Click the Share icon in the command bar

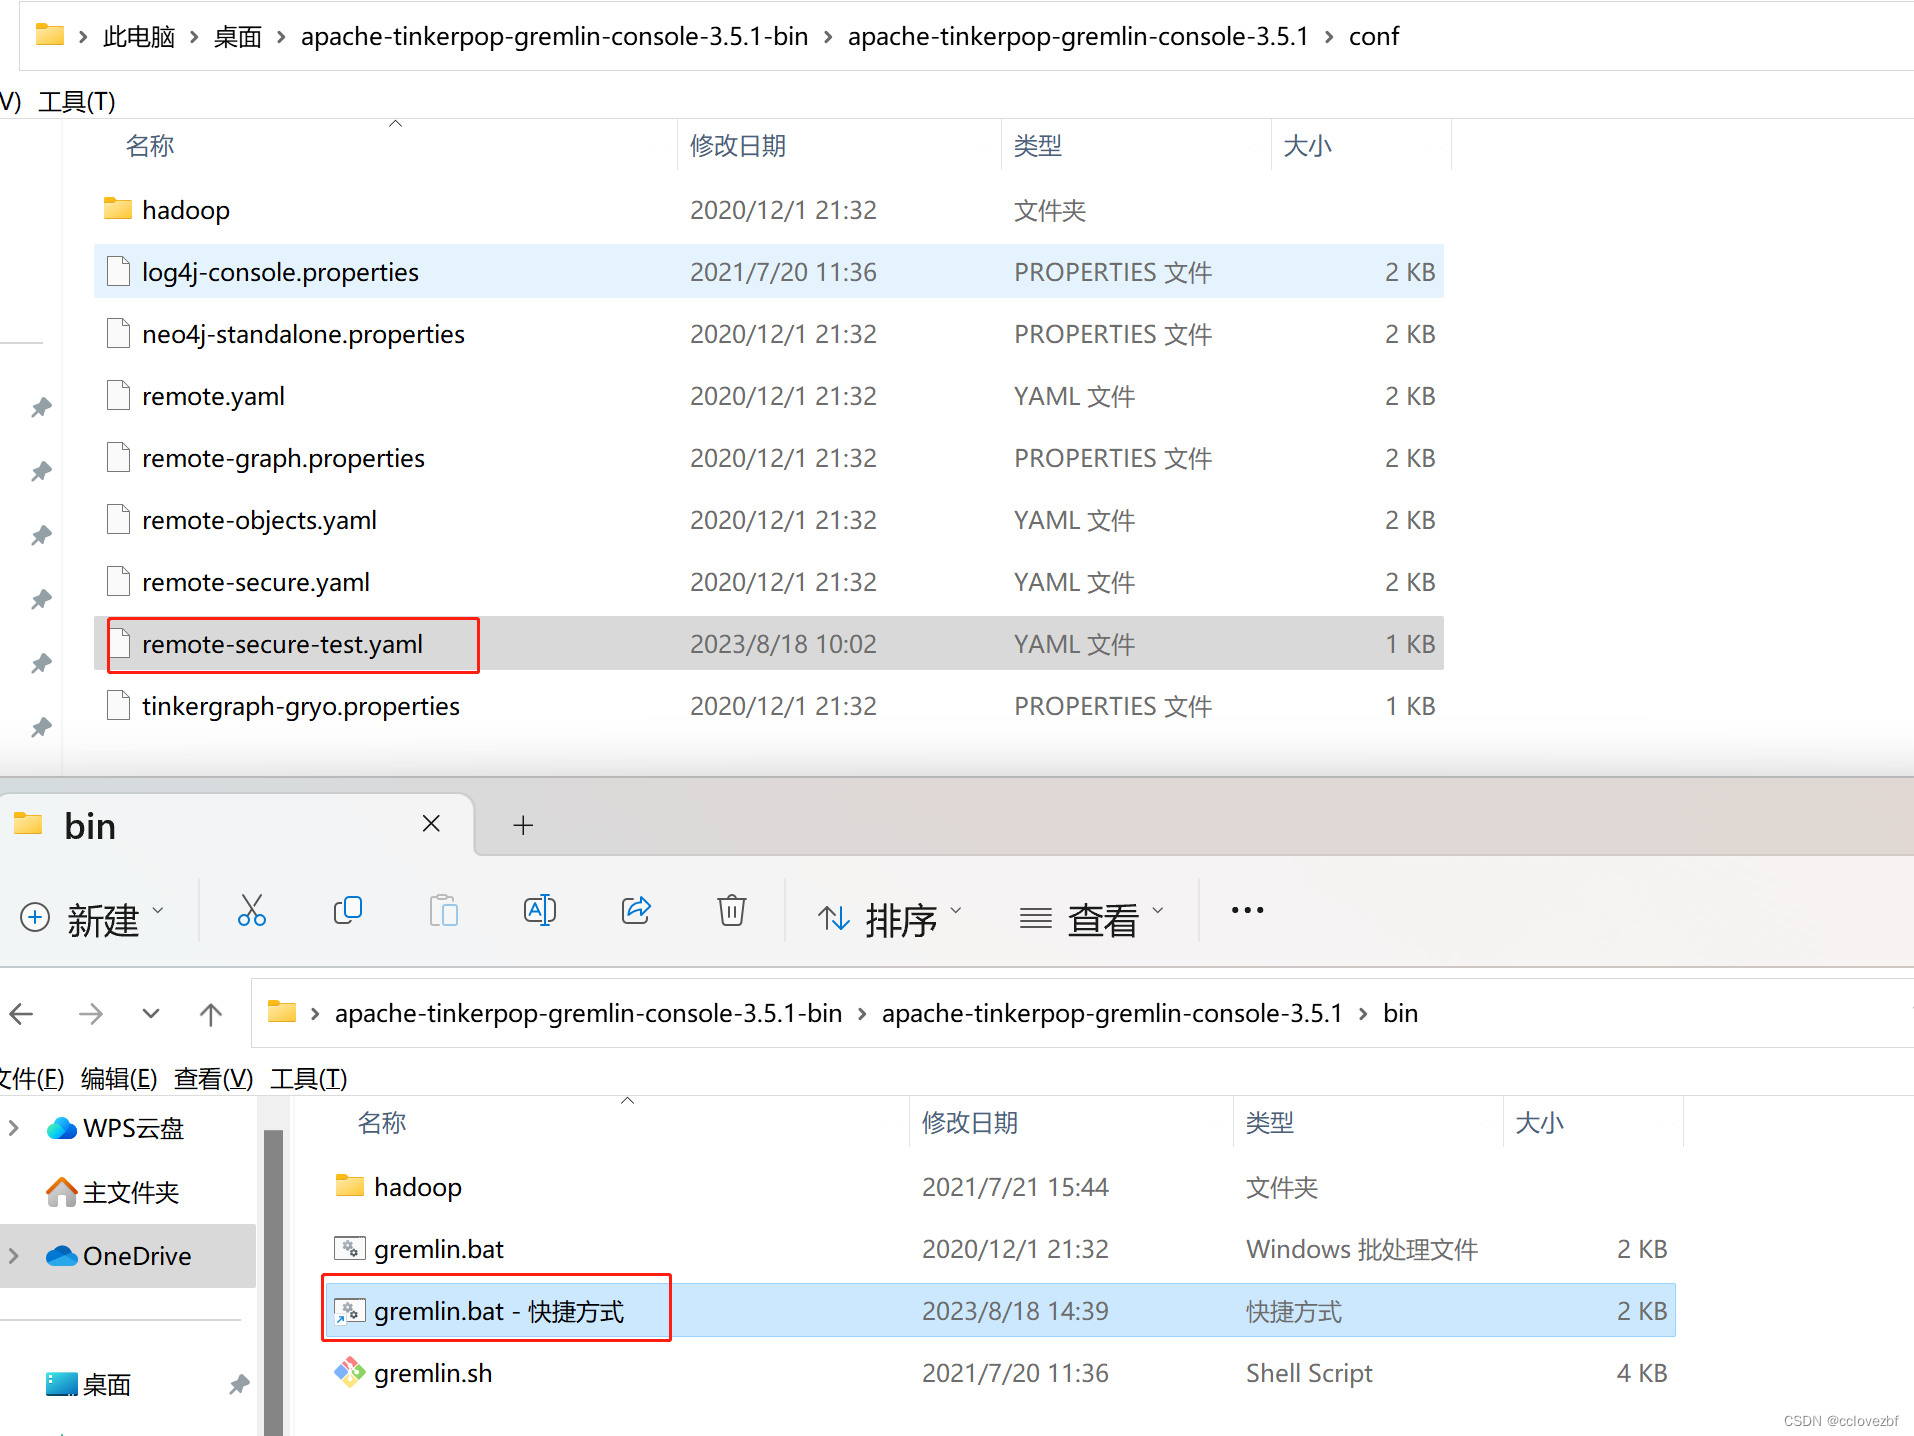(636, 910)
